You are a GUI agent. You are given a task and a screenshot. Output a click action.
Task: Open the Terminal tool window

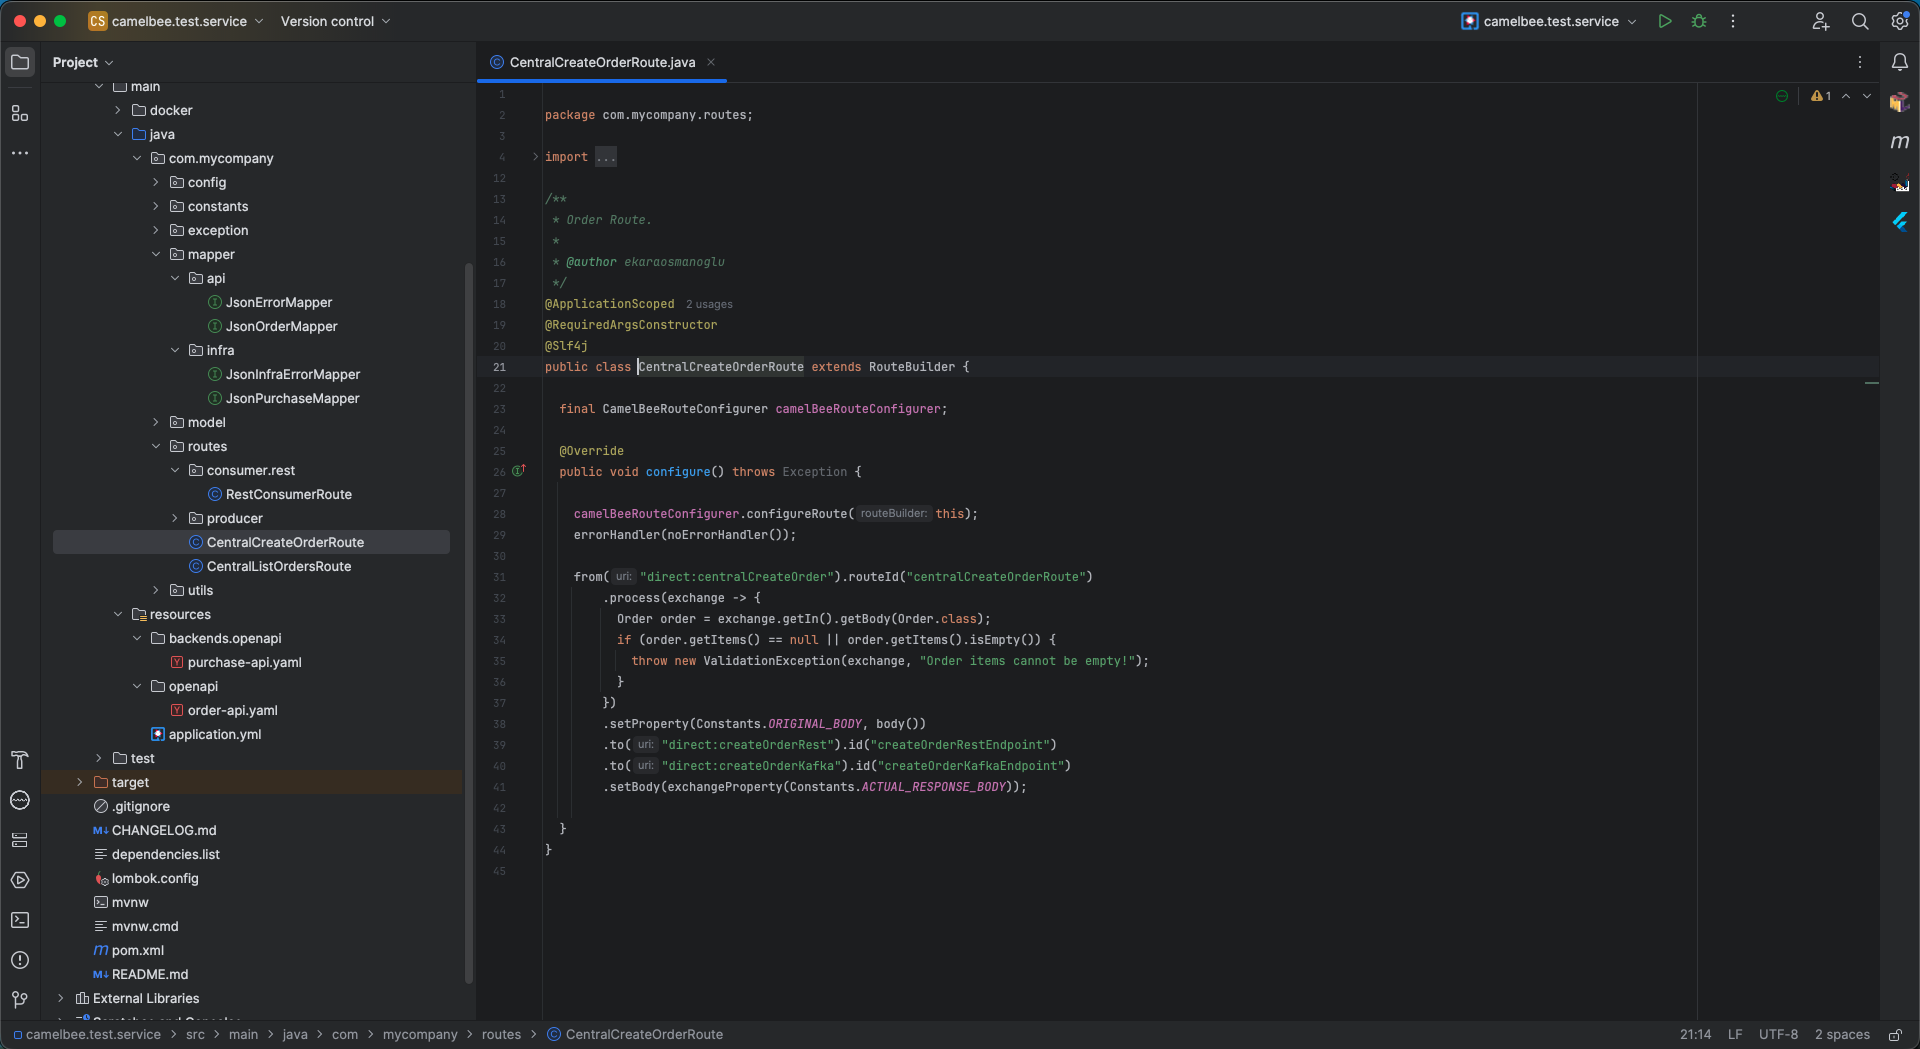click(20, 920)
